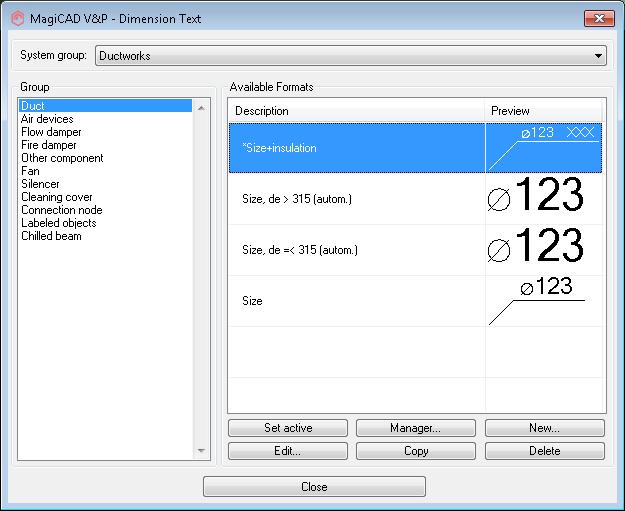The image size is (625, 511).
Task: Click the Close button
Action: tap(314, 486)
